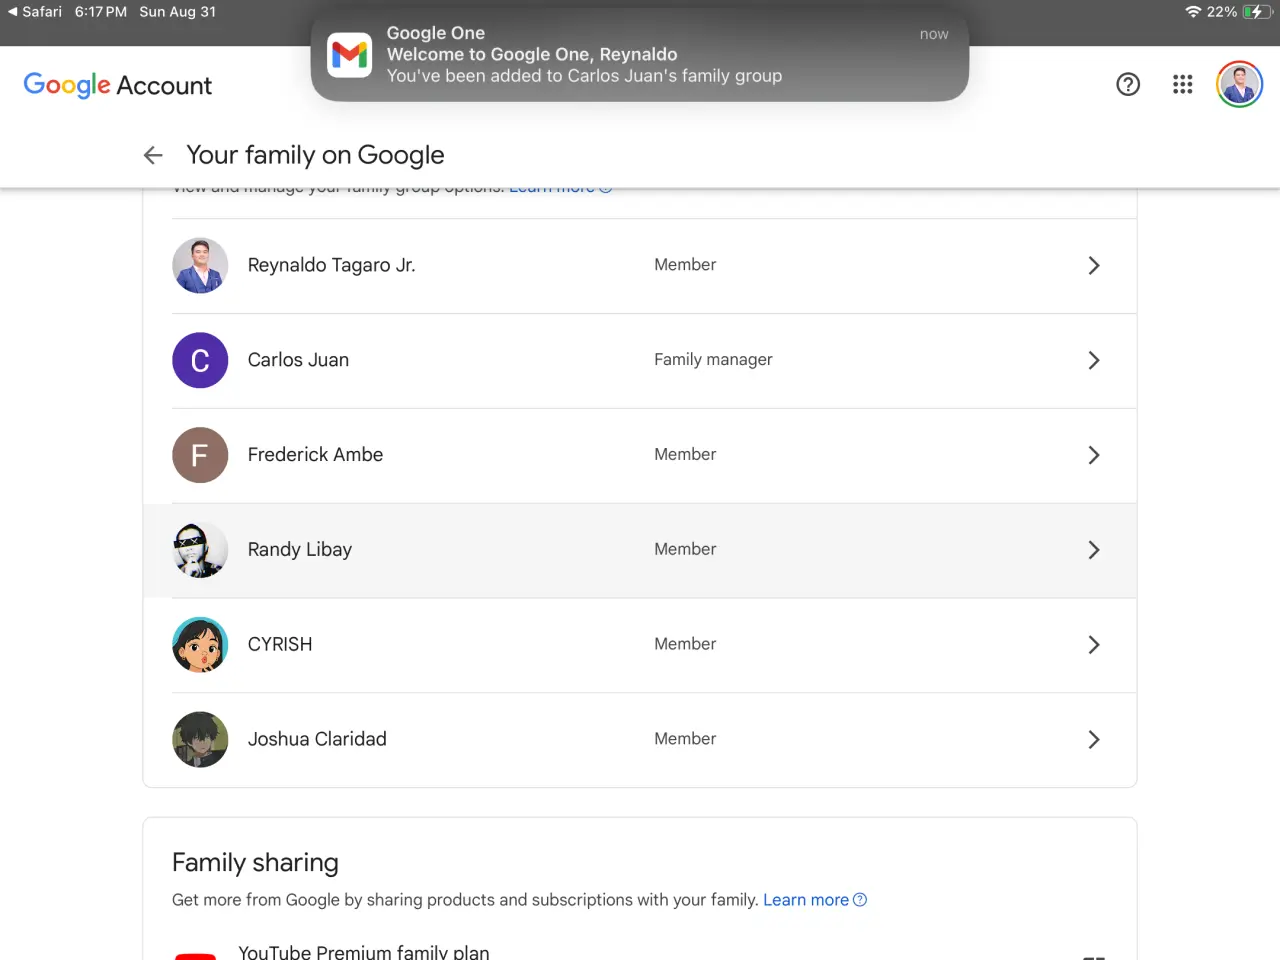The height and width of the screenshot is (960, 1280).
Task: Click Frederick Ambe's brown F avatar
Action: 200,455
